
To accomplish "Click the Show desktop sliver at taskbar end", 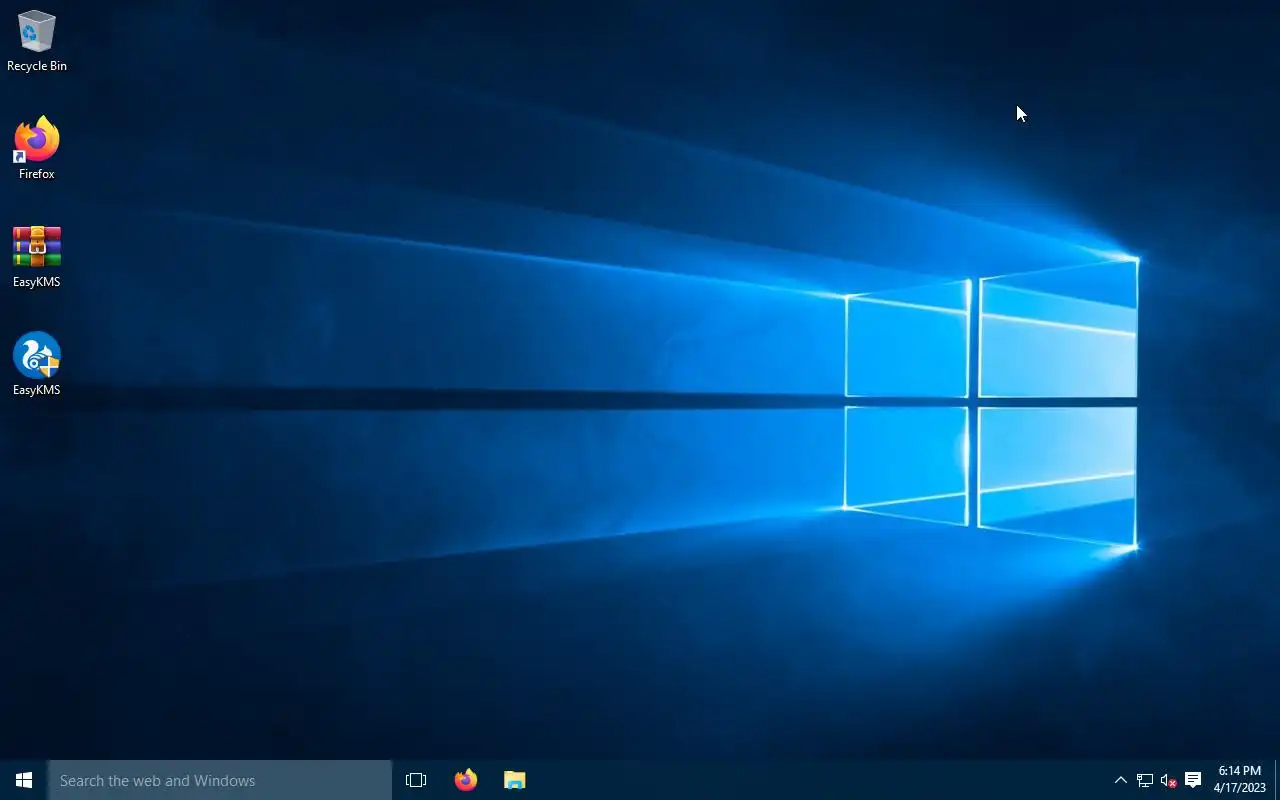I will (1277, 780).
